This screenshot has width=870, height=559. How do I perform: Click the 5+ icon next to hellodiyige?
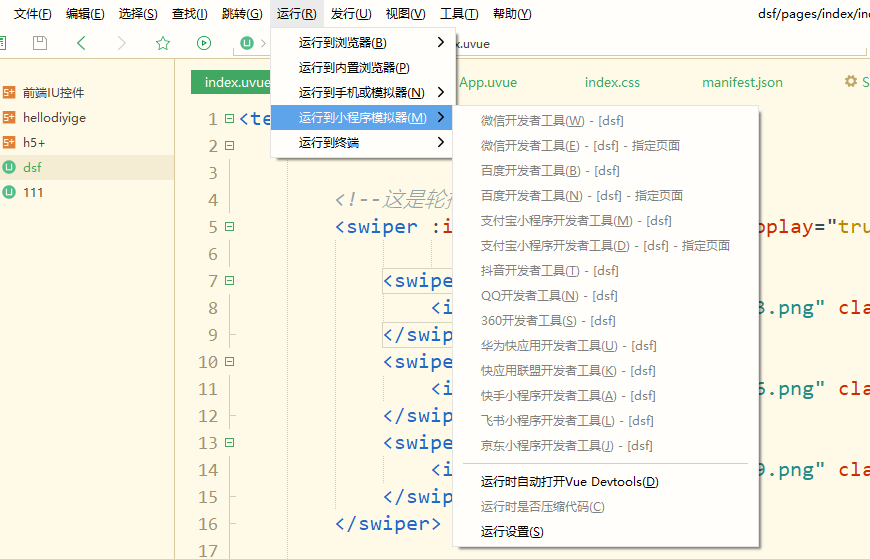click(9, 117)
